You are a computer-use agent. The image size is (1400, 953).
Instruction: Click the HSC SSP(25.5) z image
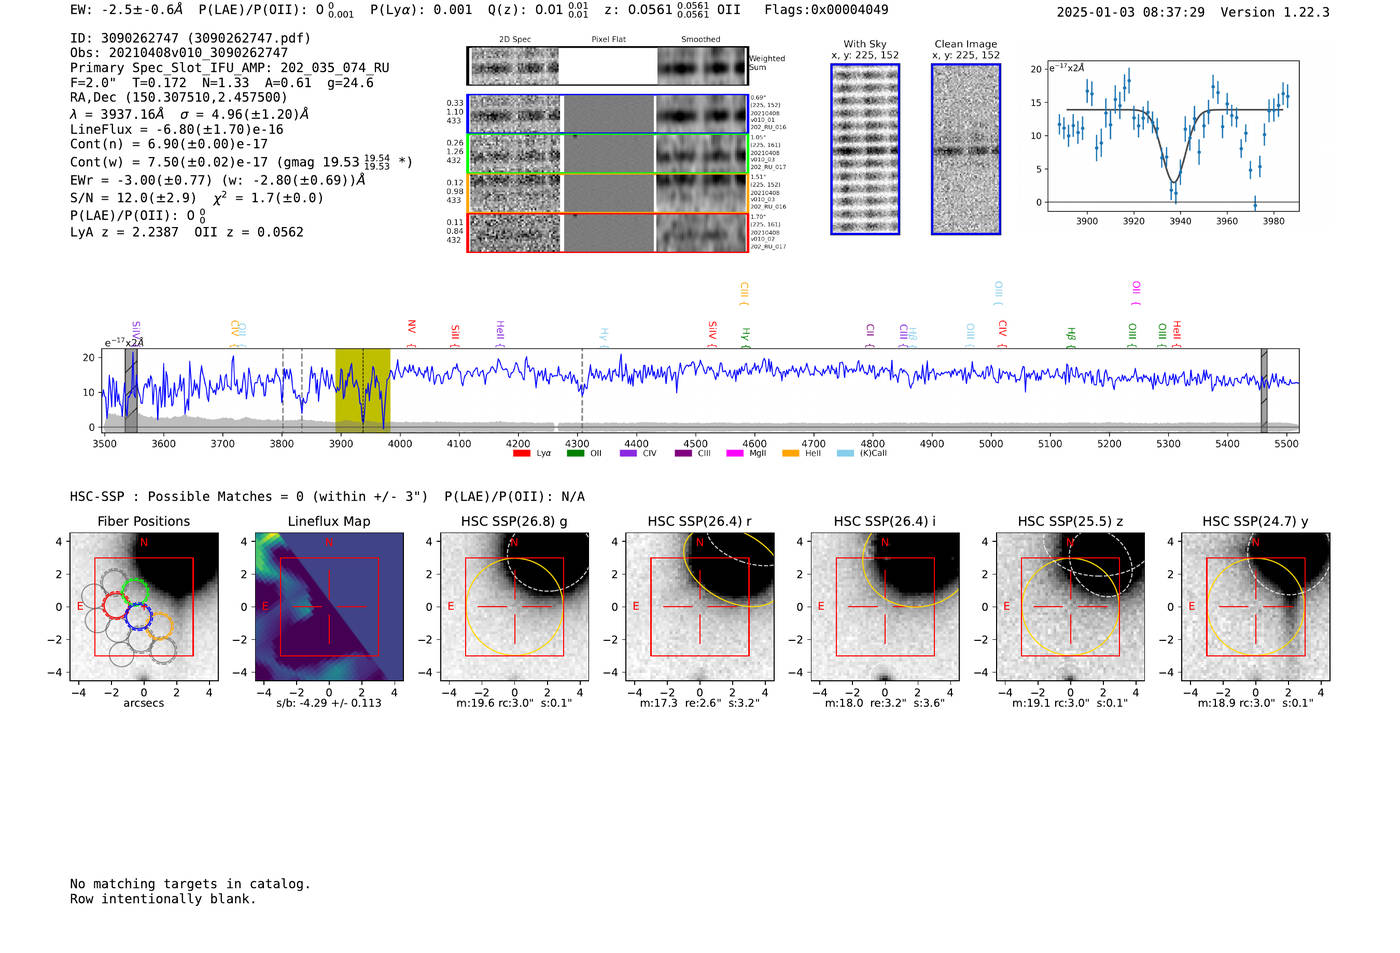click(1070, 607)
